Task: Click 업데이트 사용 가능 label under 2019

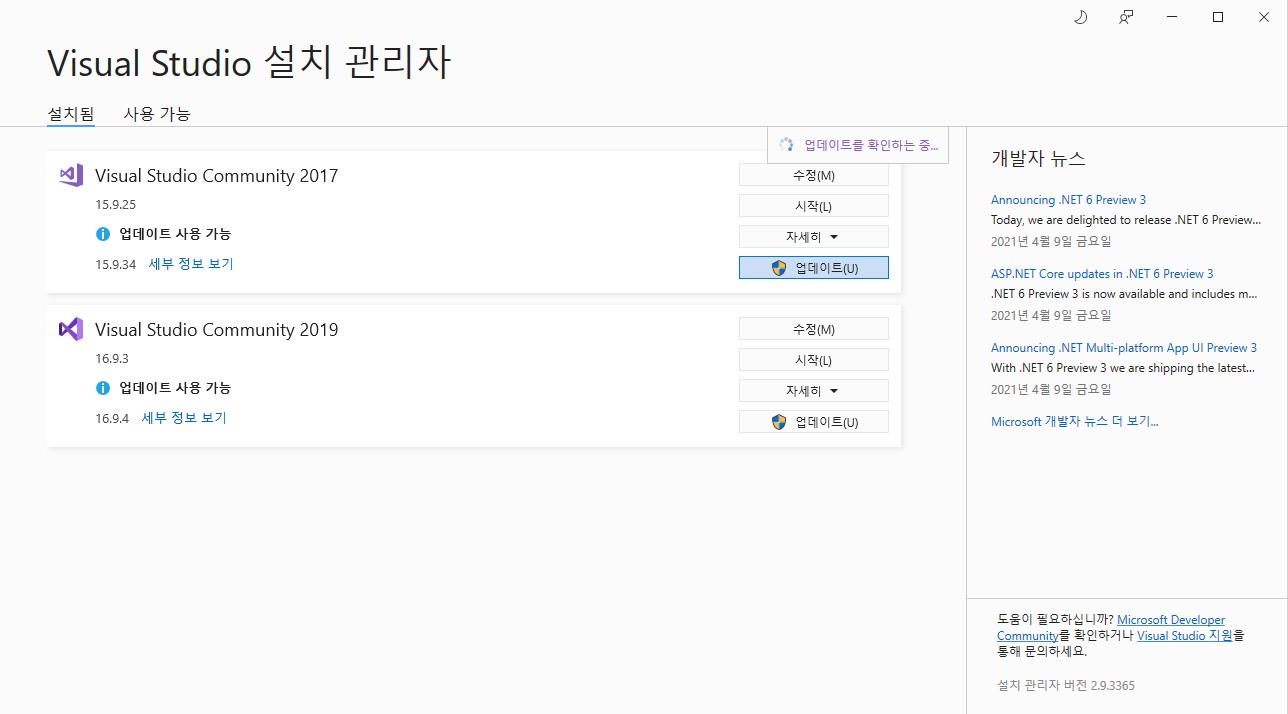Action: click(175, 388)
